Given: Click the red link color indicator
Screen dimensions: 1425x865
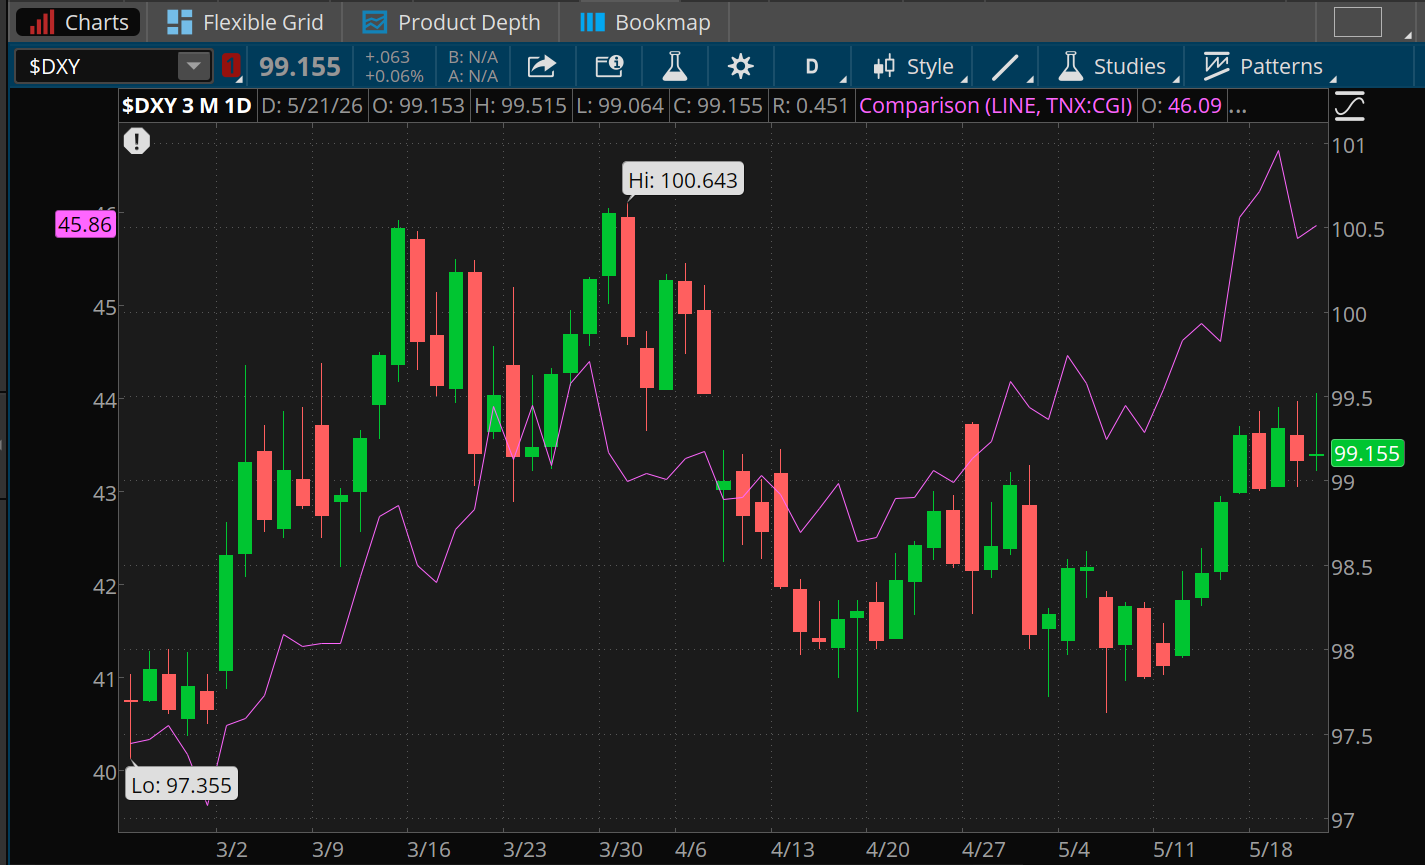Looking at the screenshot, I should 231,67.
